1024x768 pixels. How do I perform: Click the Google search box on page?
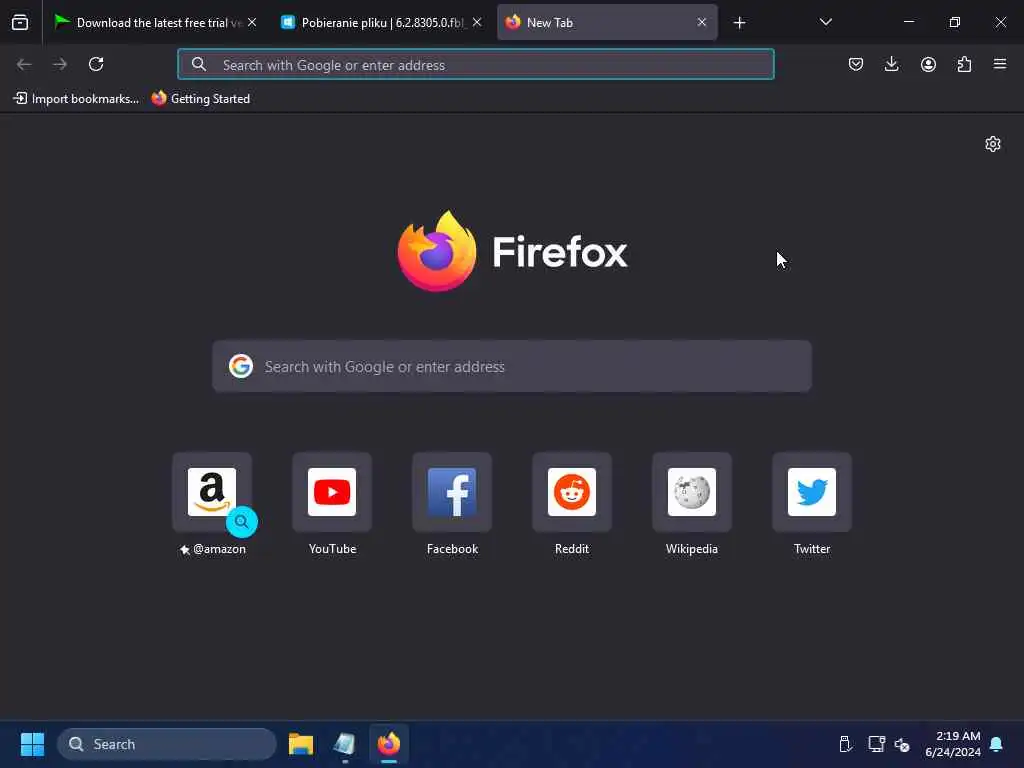(x=512, y=366)
